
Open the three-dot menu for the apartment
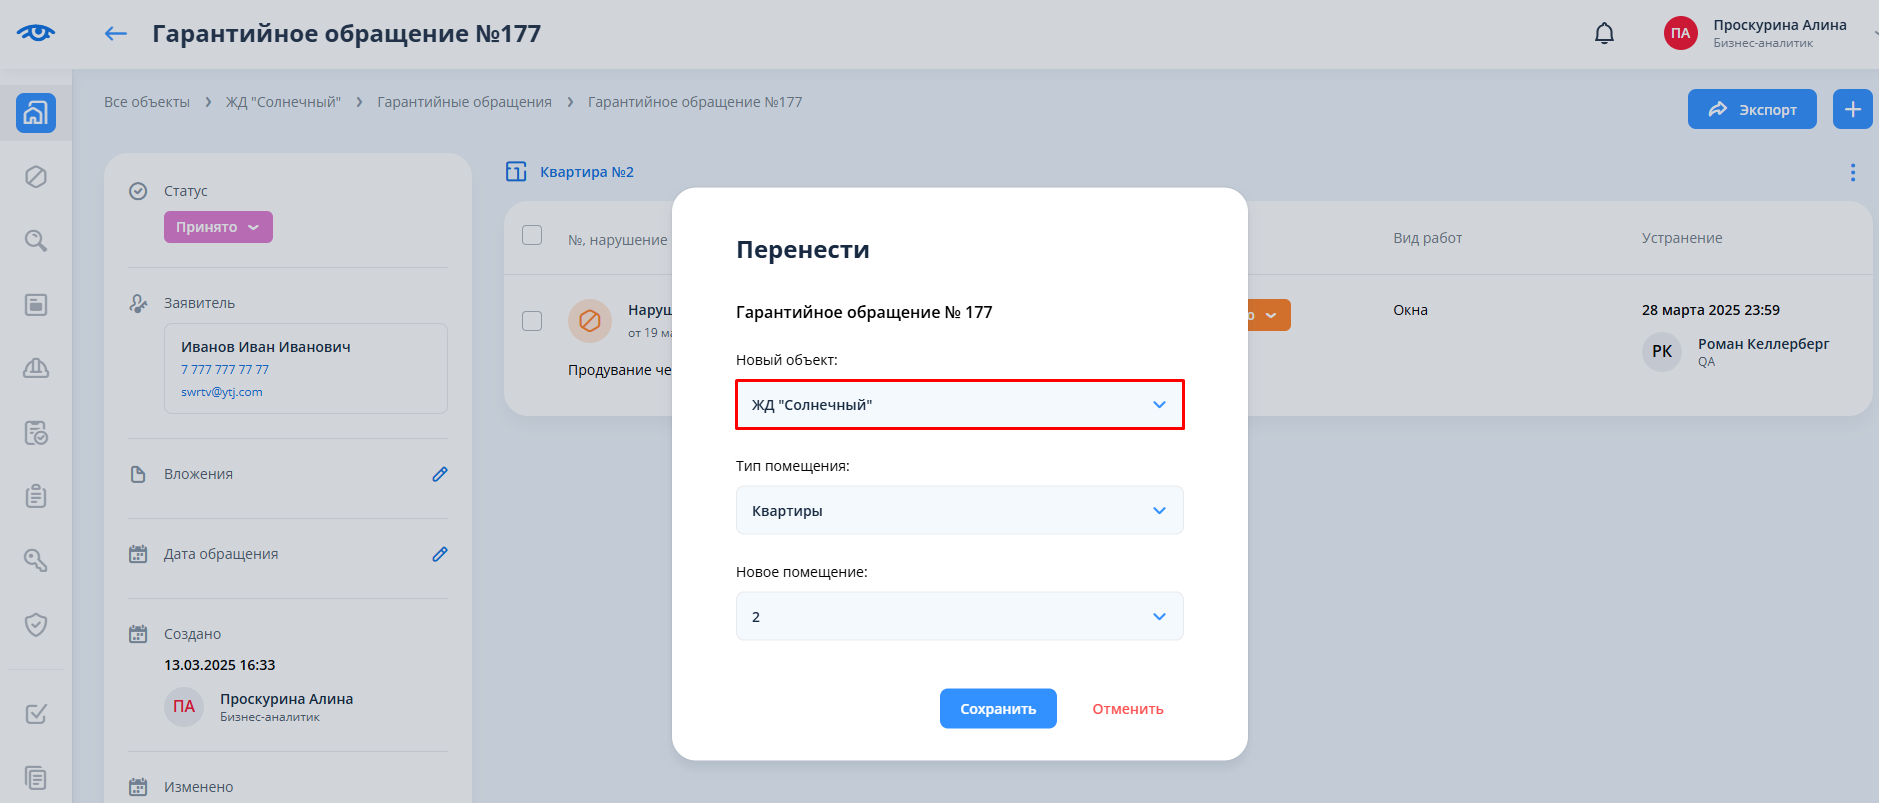pos(1852,173)
